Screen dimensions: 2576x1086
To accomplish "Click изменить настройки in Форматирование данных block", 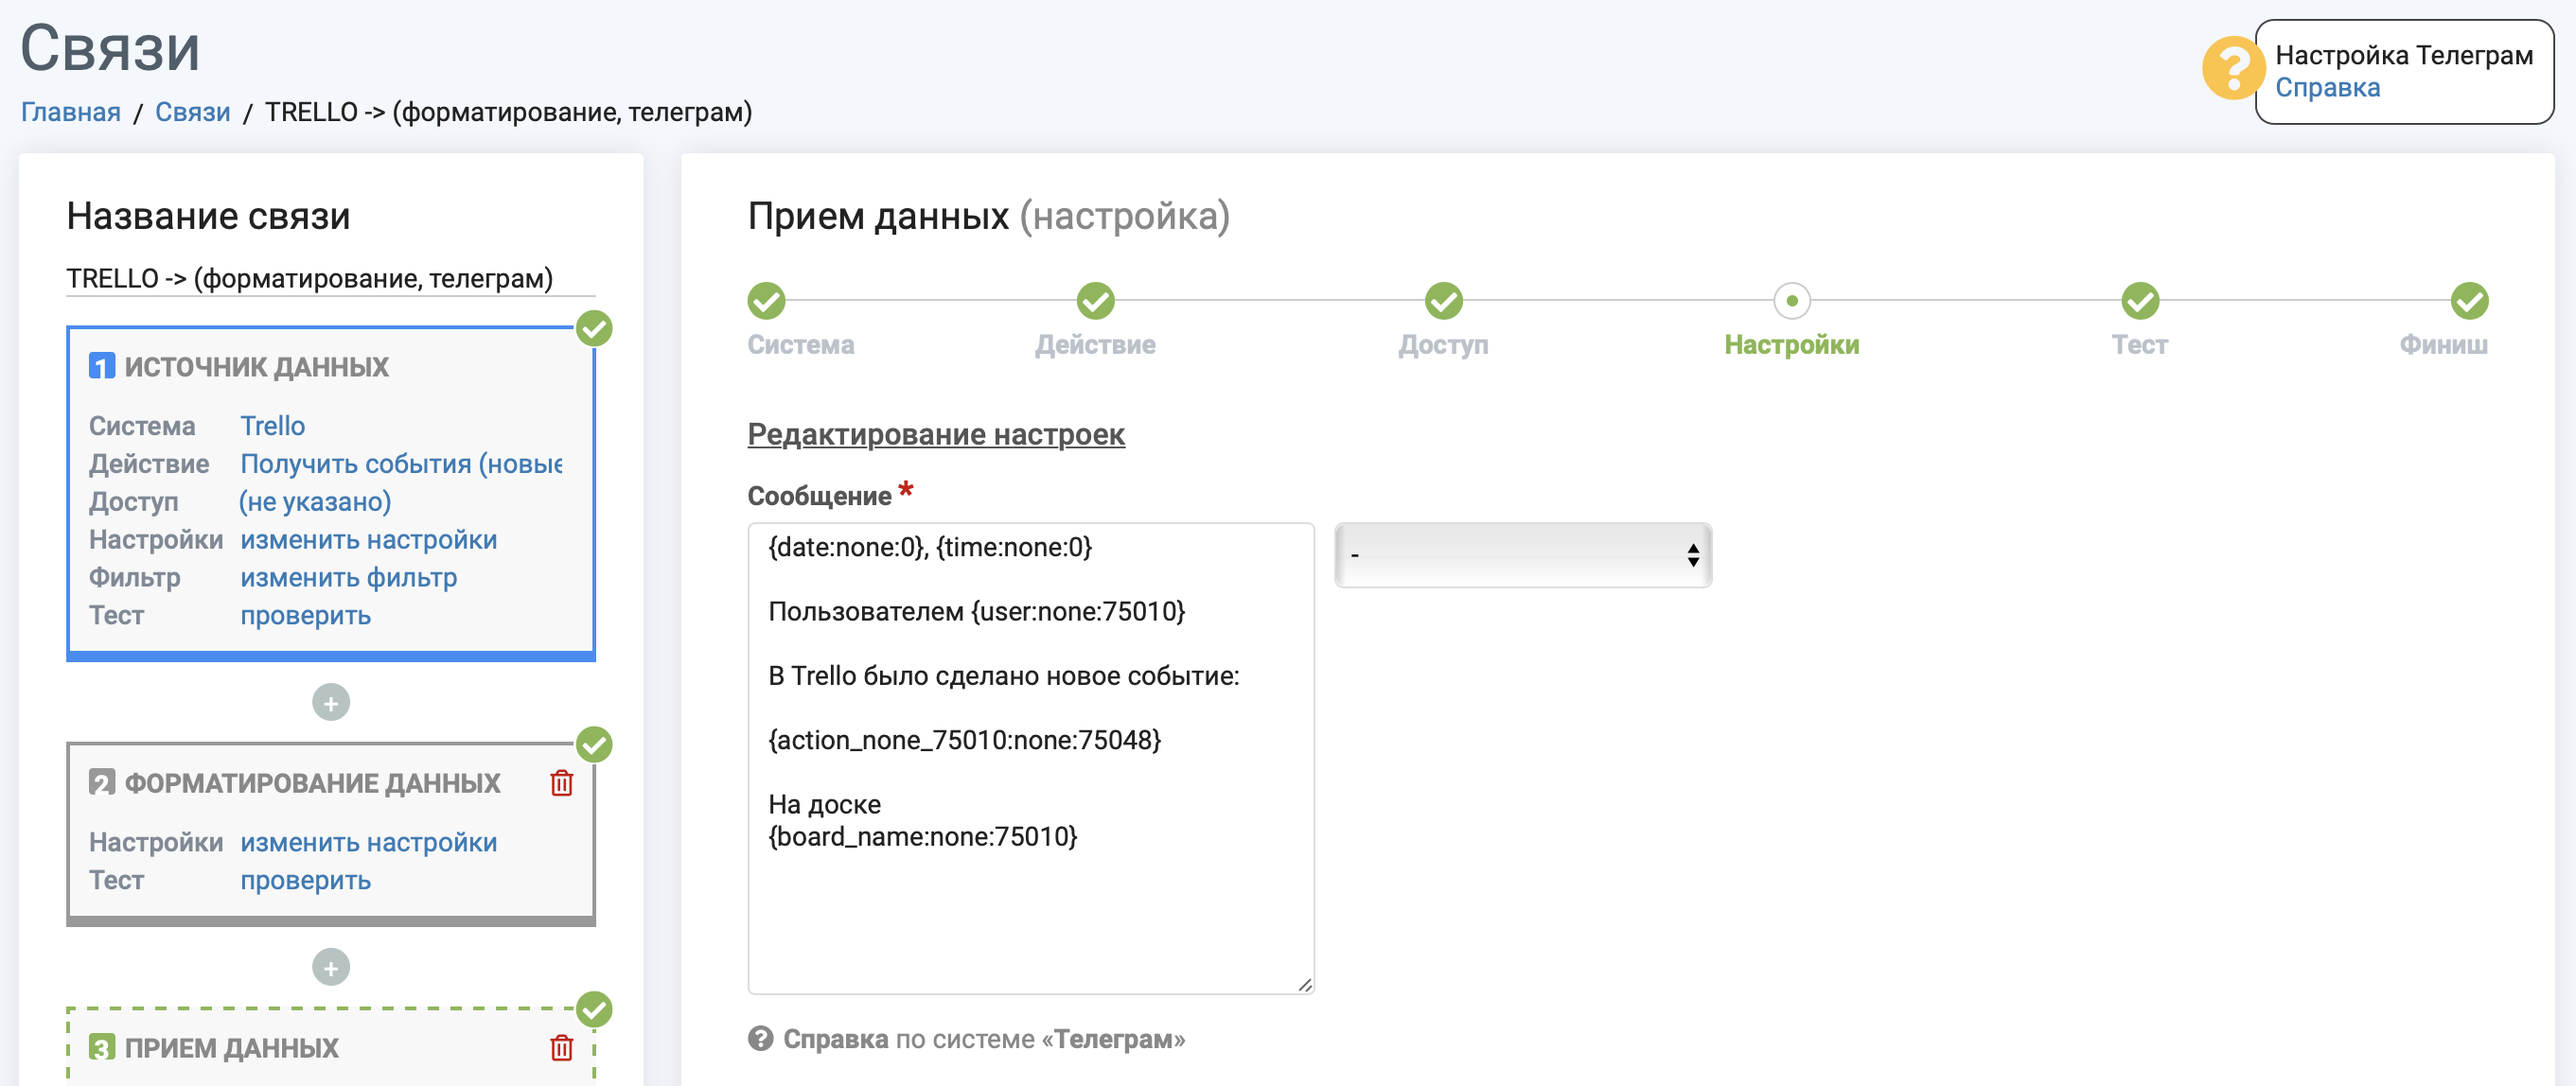I will pyautogui.click(x=368, y=843).
